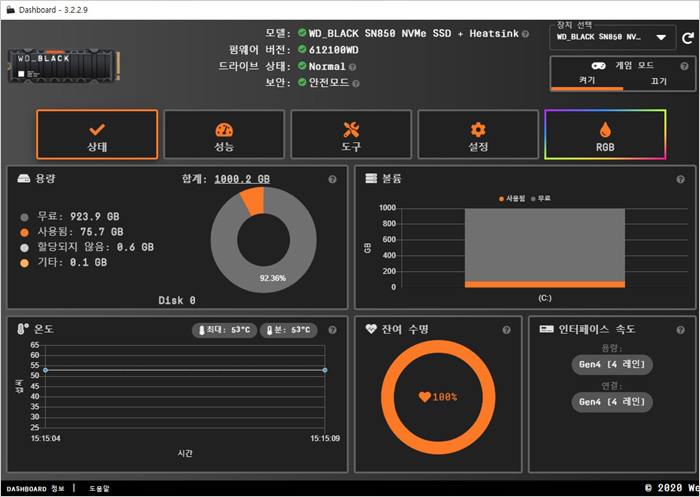Open the 설정 (Settings) tab

pos(478,134)
